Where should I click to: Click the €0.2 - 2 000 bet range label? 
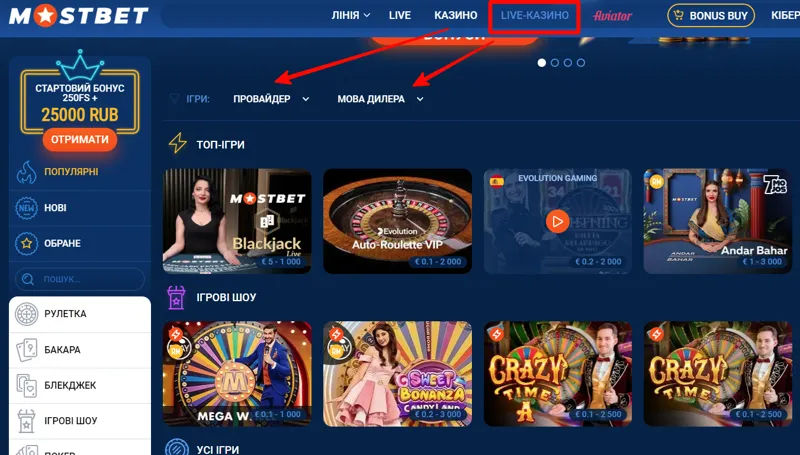(x=598, y=262)
